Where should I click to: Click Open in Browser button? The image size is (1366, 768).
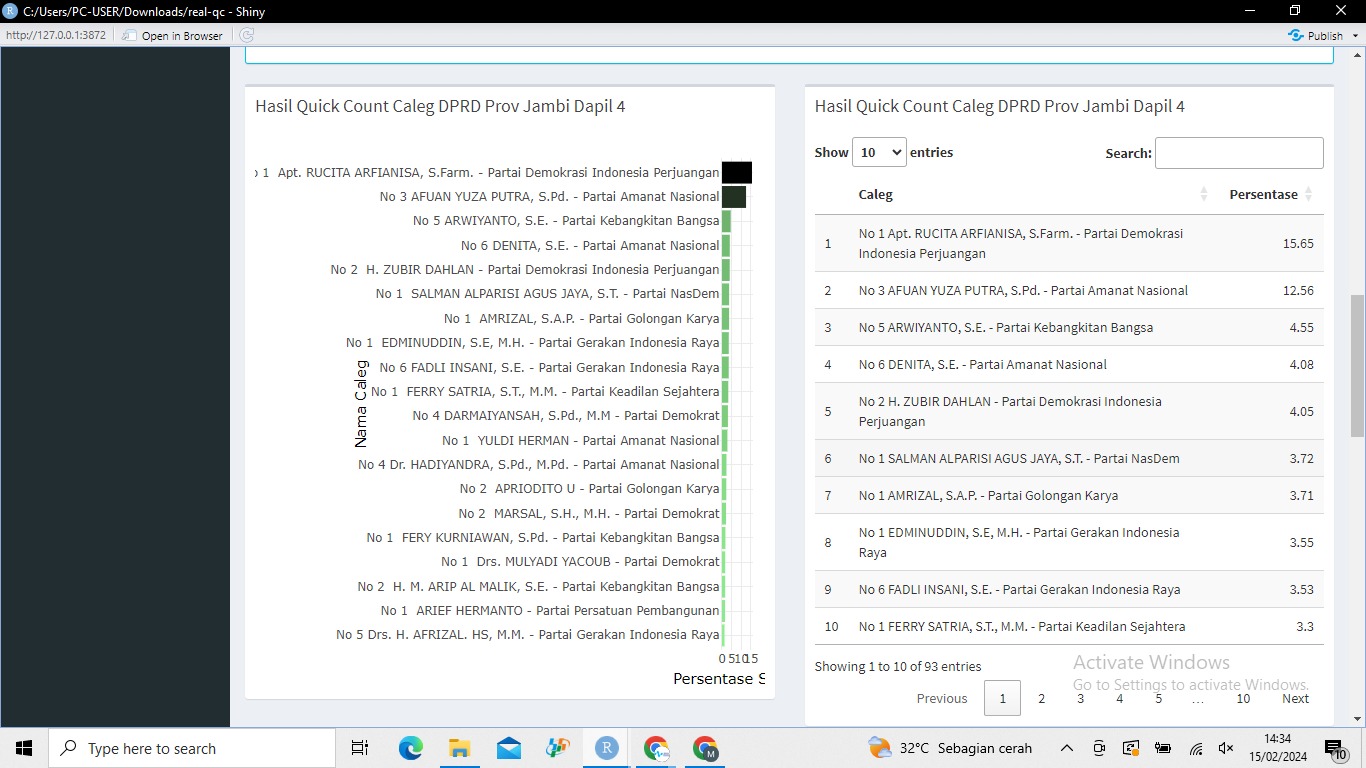tap(172, 35)
